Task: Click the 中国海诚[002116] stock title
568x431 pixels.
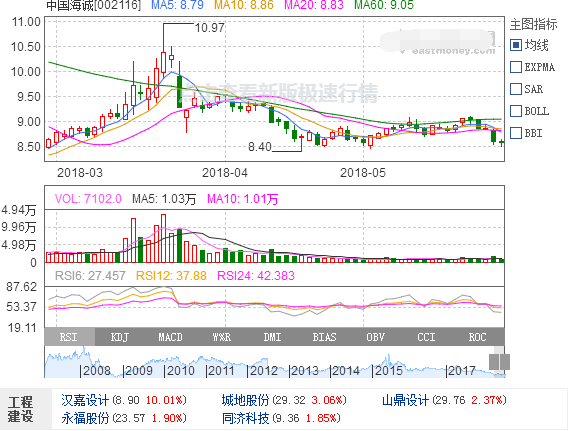Action: tap(93, 5)
